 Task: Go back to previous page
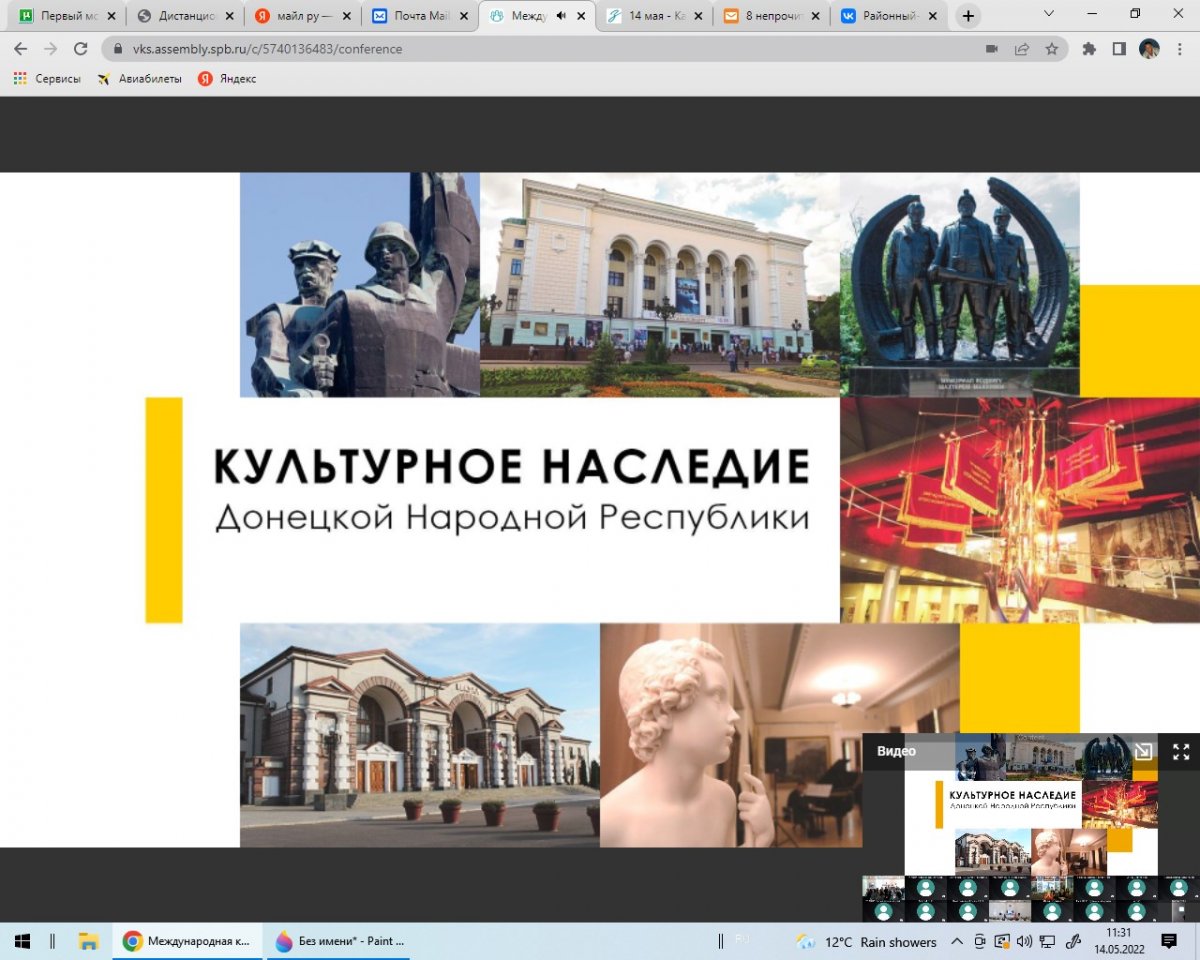[x=21, y=48]
